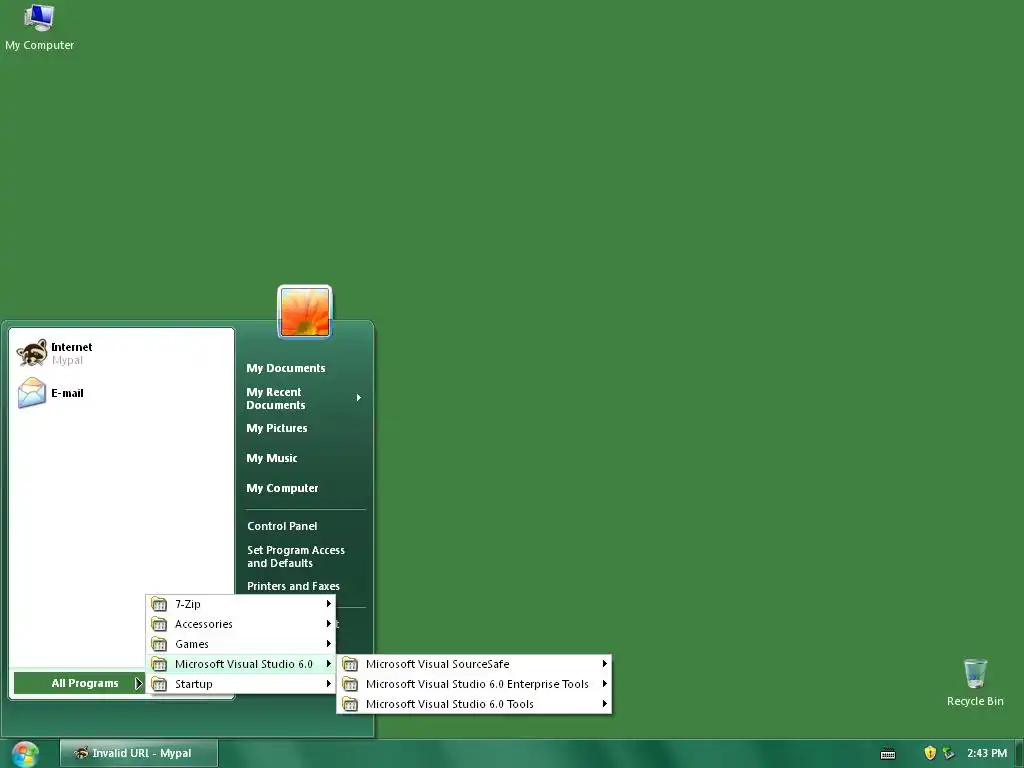Open Microsoft Visual Studio 6.0 Enterprise Tools
The height and width of the screenshot is (768, 1024).
pyautogui.click(x=474, y=684)
